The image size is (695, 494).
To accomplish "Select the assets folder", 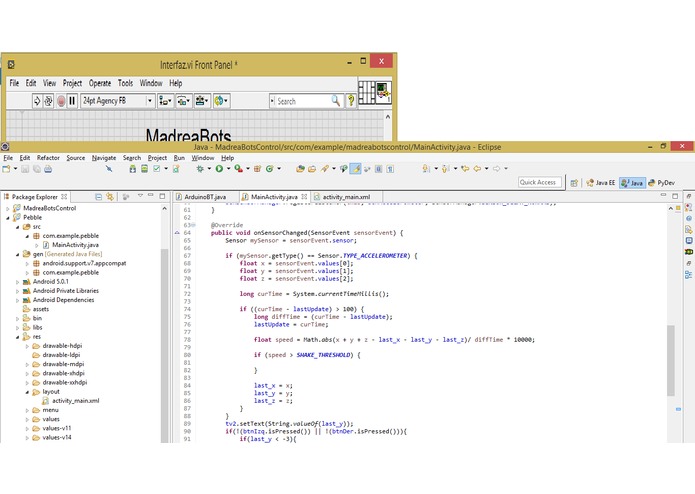I will coord(41,309).
